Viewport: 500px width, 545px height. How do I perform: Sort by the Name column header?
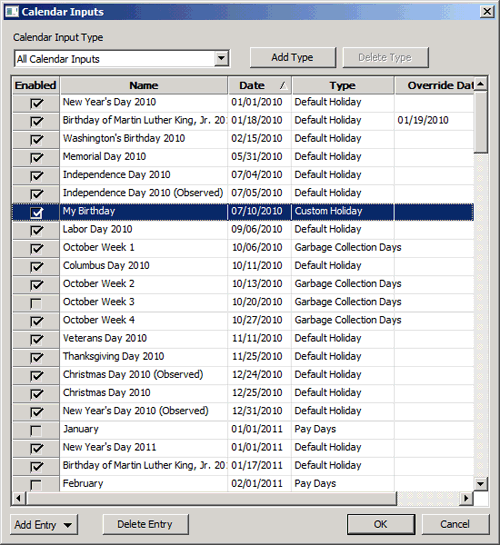(x=144, y=85)
